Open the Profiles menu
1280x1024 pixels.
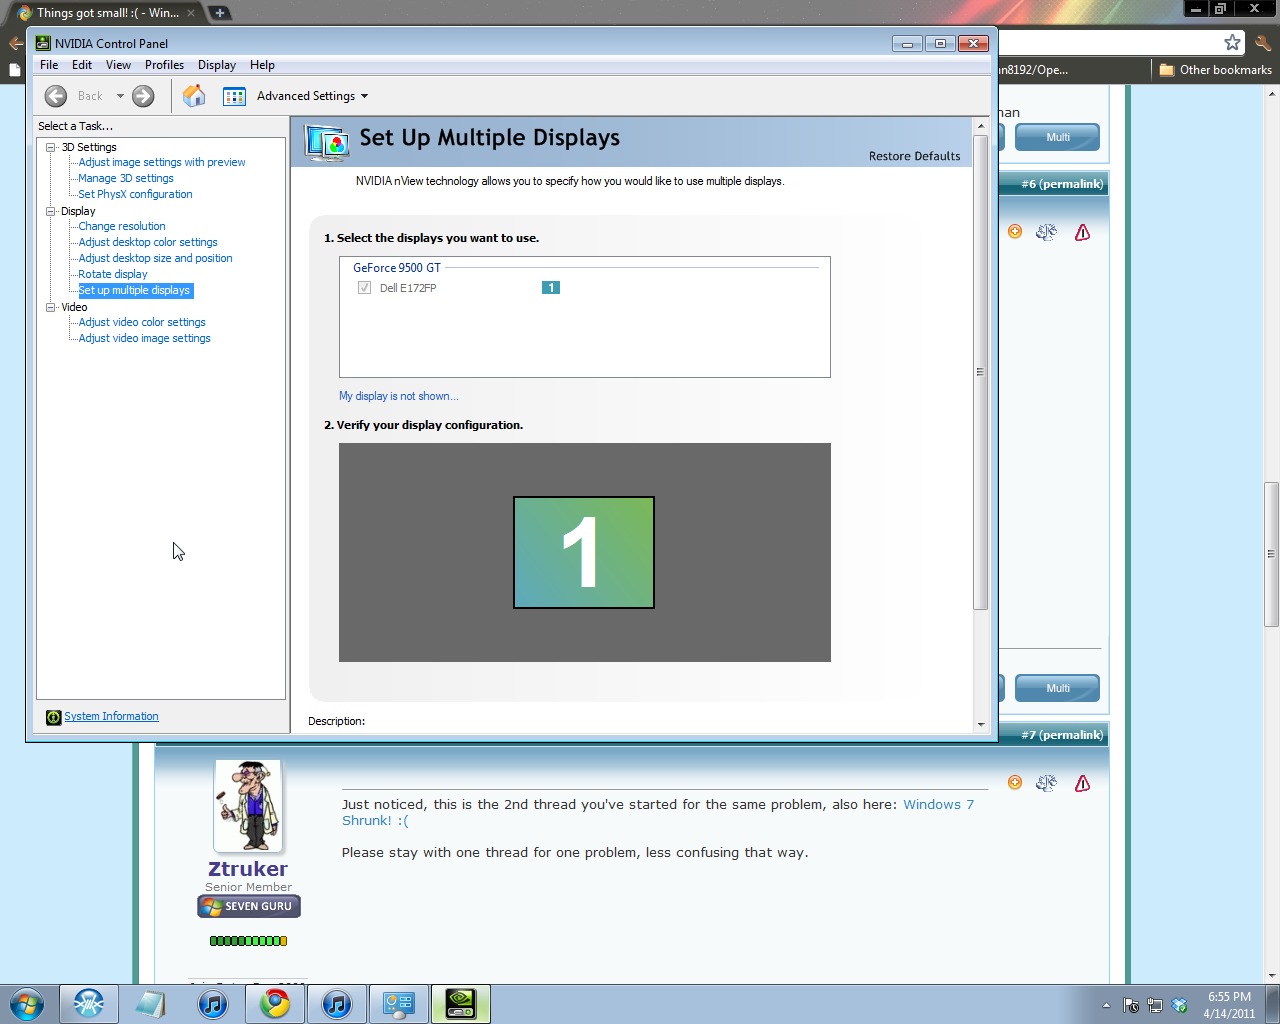click(164, 65)
